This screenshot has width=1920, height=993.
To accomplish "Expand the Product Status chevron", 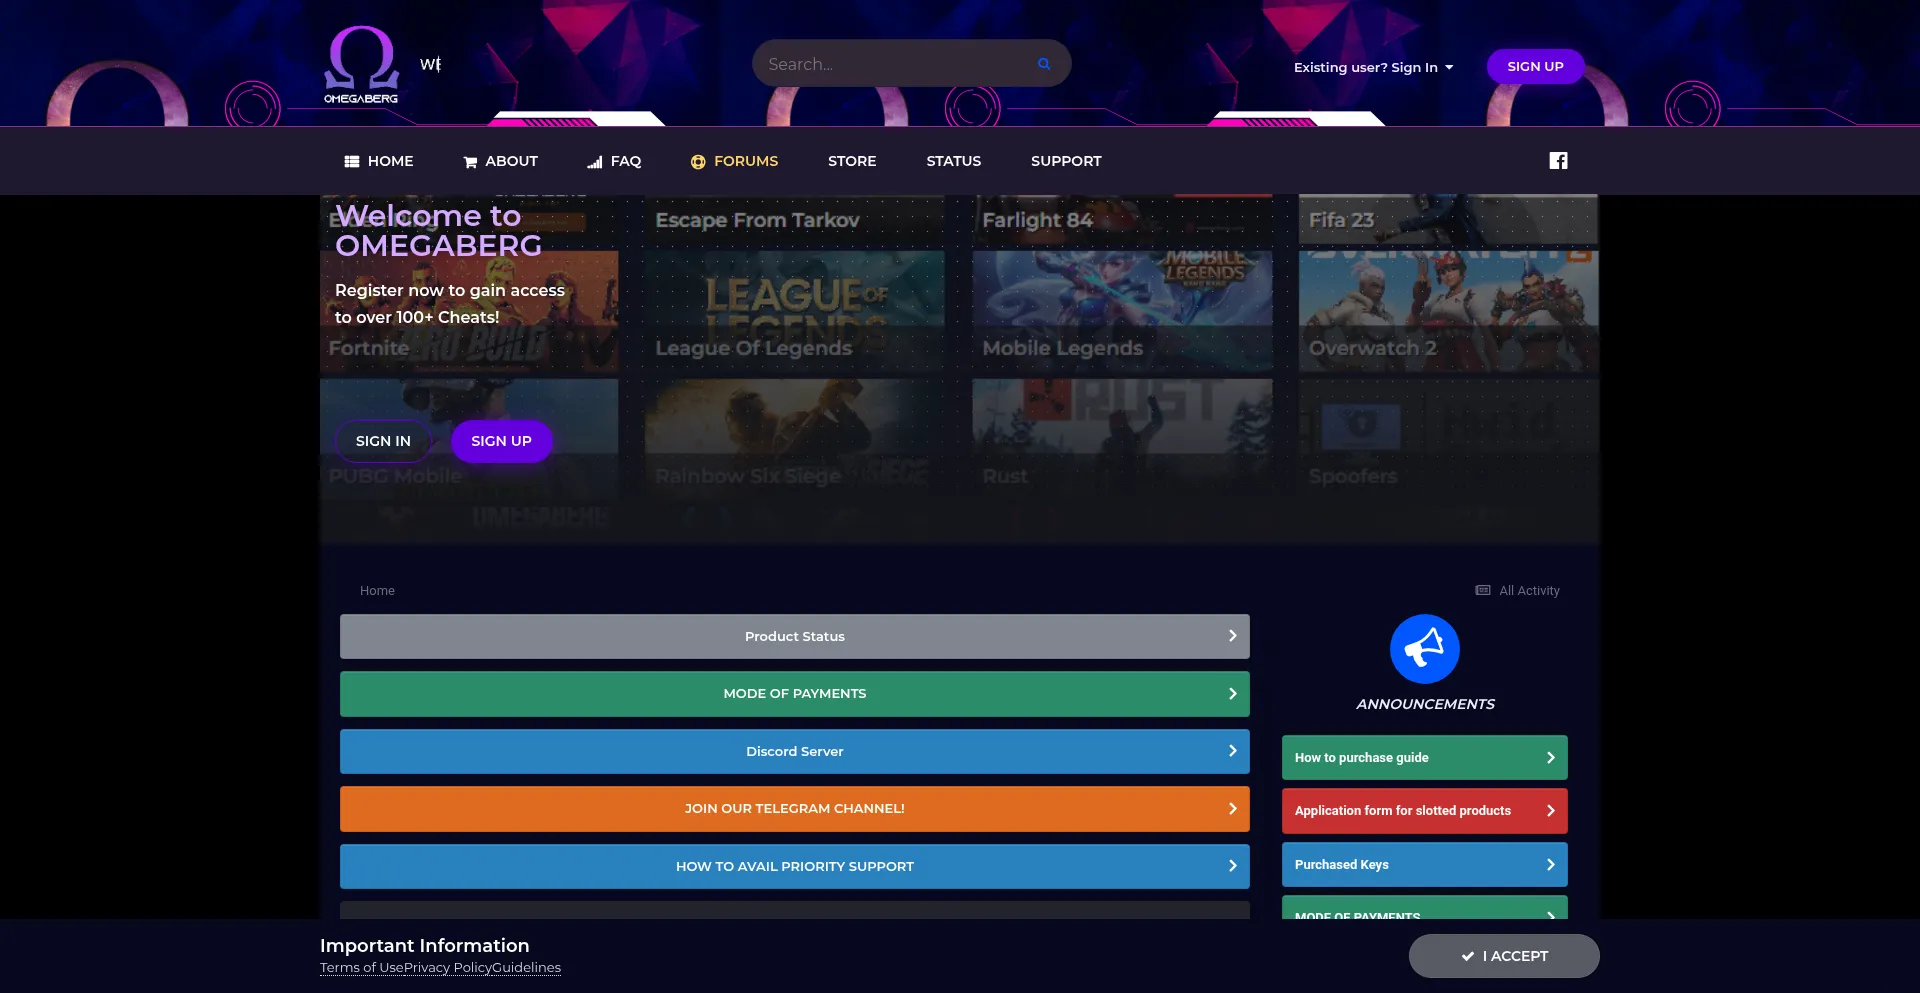I will (x=1232, y=636).
